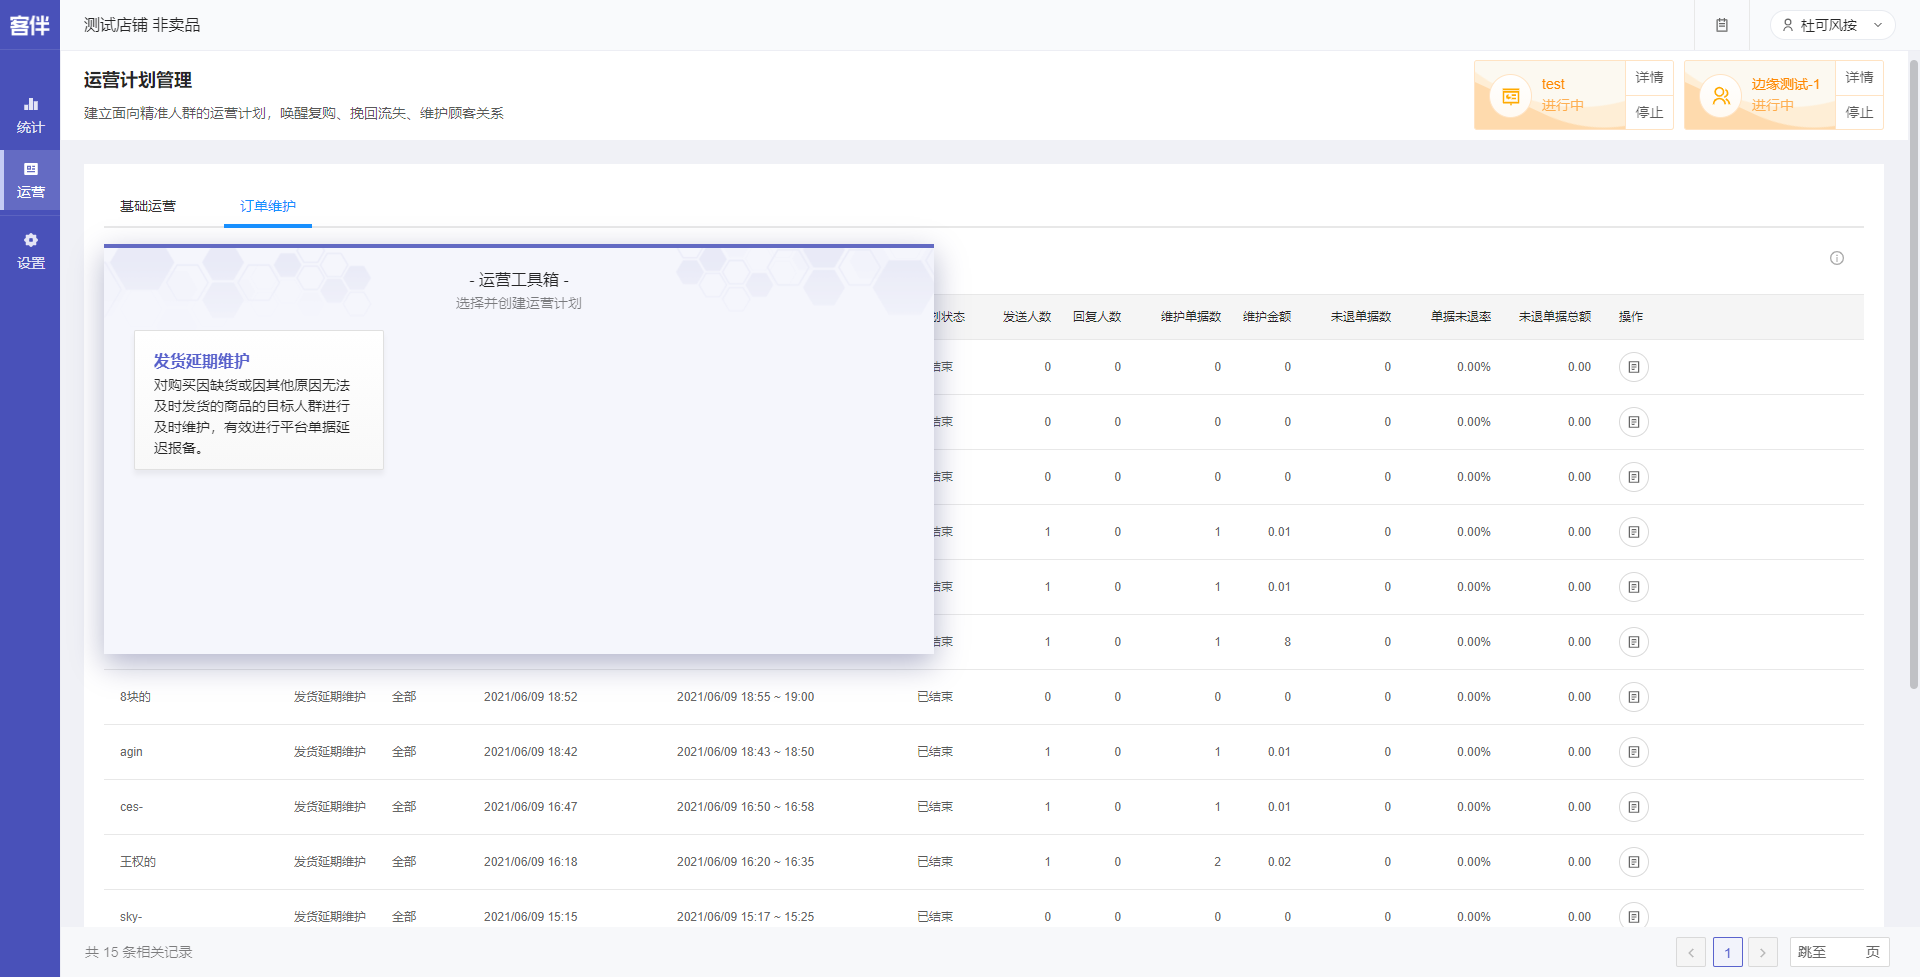Click the 未退单据总额 column header

click(x=1555, y=317)
